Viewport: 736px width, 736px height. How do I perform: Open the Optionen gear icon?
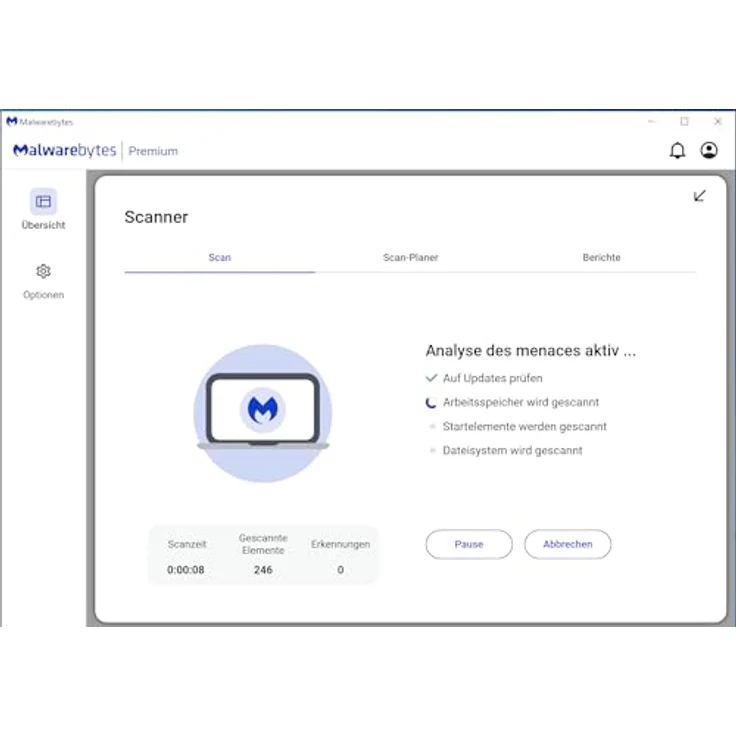43,271
